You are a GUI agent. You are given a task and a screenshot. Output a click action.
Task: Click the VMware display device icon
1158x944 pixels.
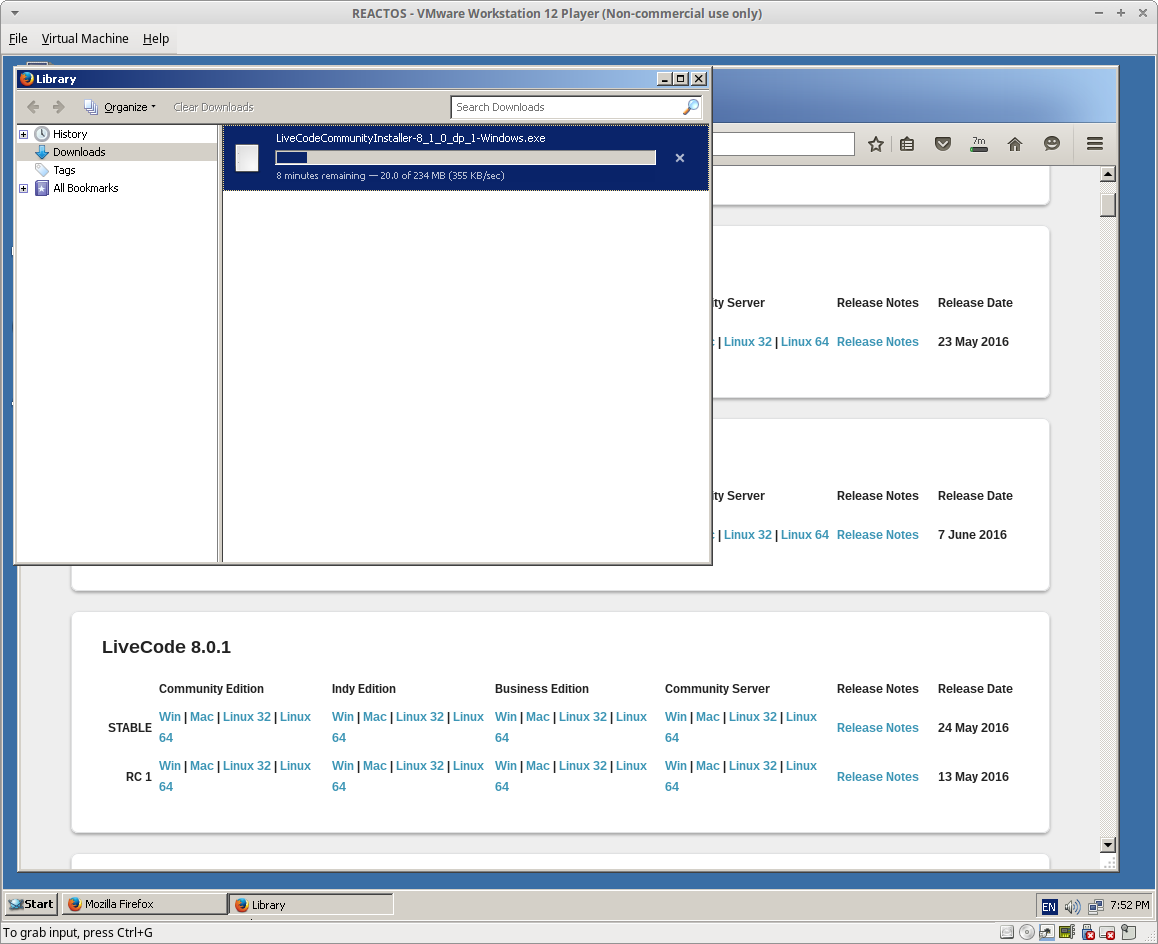pos(1107,932)
